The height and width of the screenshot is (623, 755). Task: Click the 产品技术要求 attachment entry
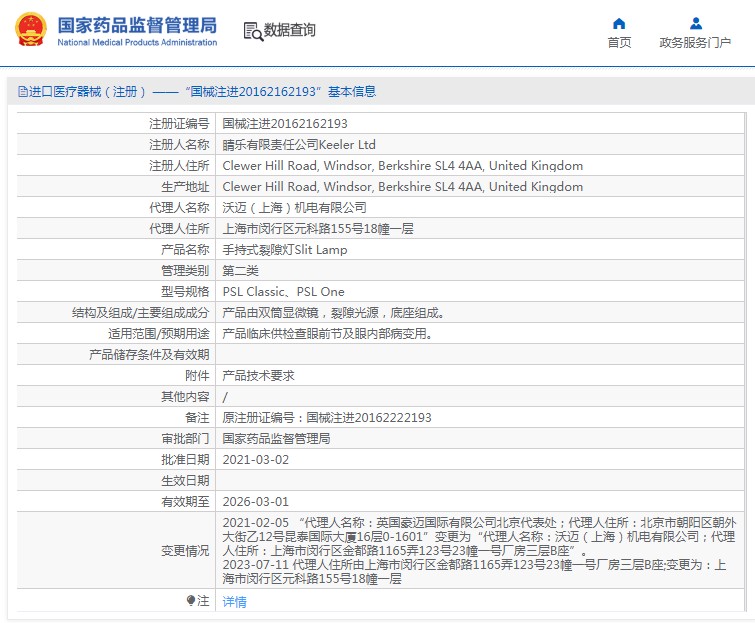point(258,376)
